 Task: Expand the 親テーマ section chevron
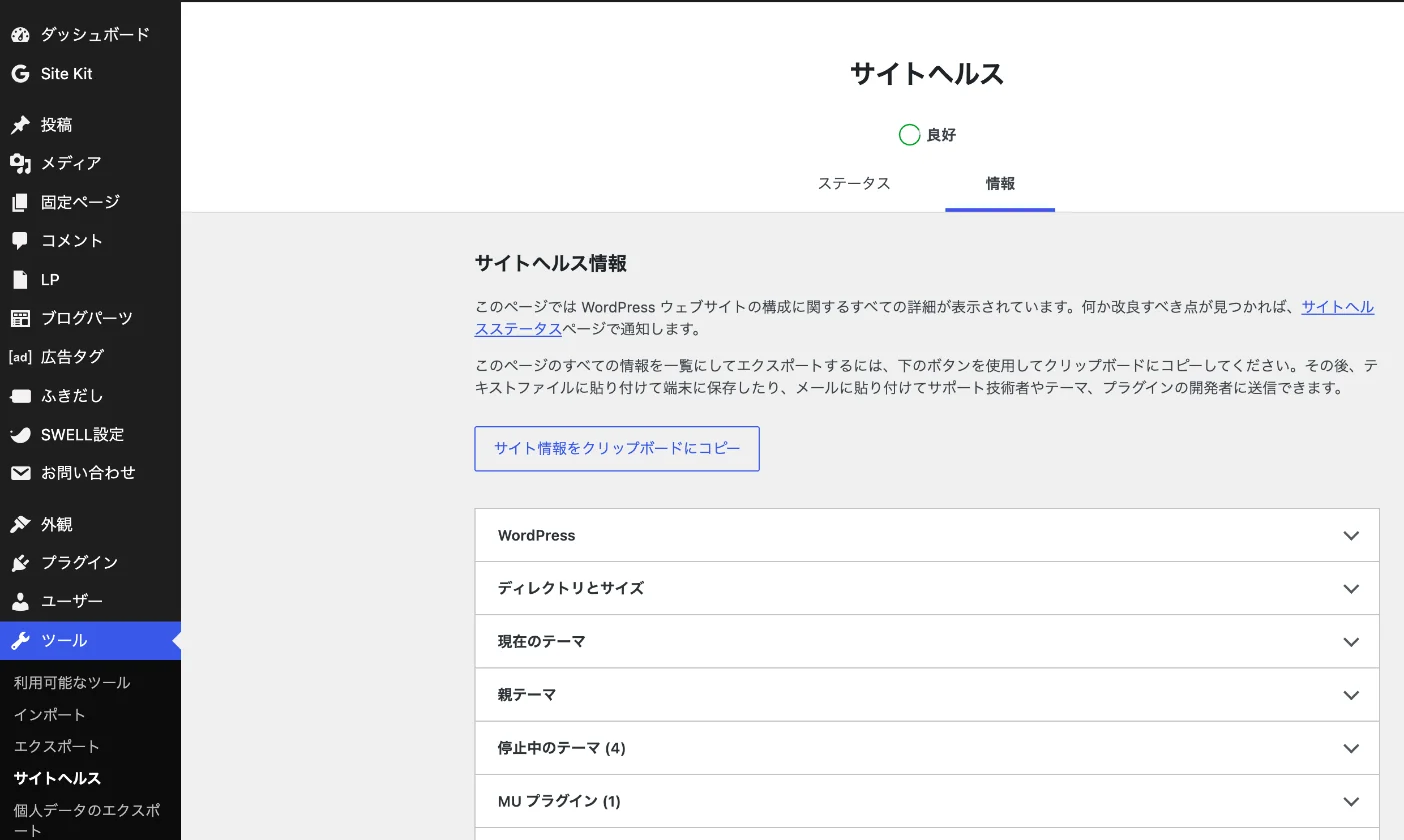pos(1351,695)
